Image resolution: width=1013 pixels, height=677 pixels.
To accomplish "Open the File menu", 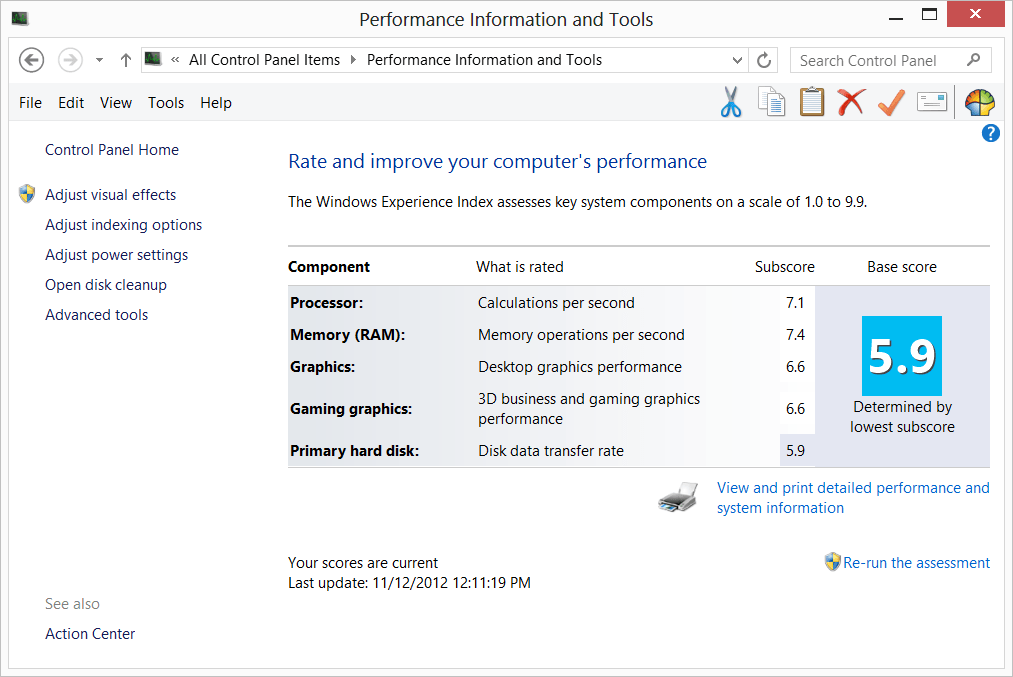I will coord(30,103).
